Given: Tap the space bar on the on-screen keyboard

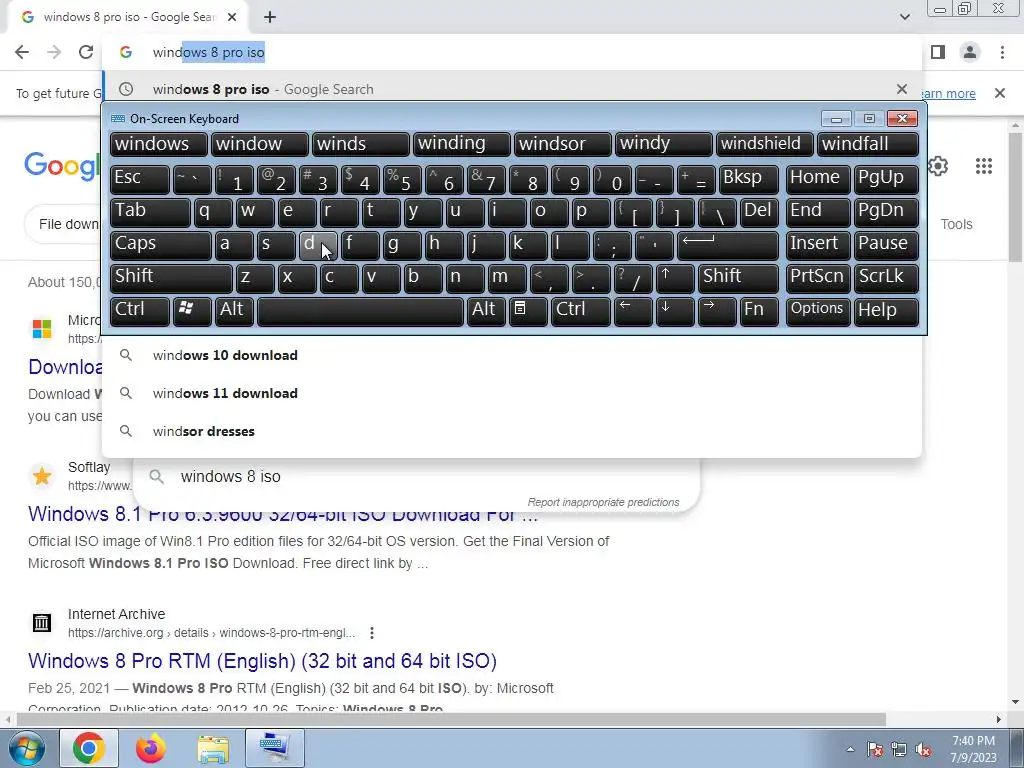Looking at the screenshot, I should click(360, 311).
